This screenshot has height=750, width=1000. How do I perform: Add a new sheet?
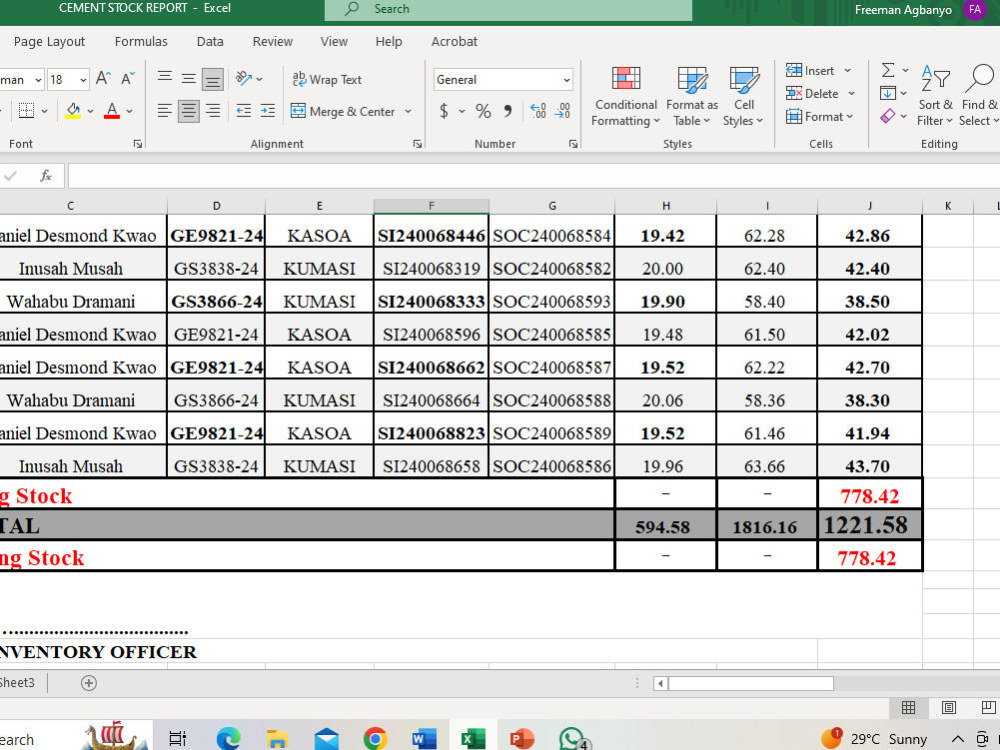[x=89, y=683]
